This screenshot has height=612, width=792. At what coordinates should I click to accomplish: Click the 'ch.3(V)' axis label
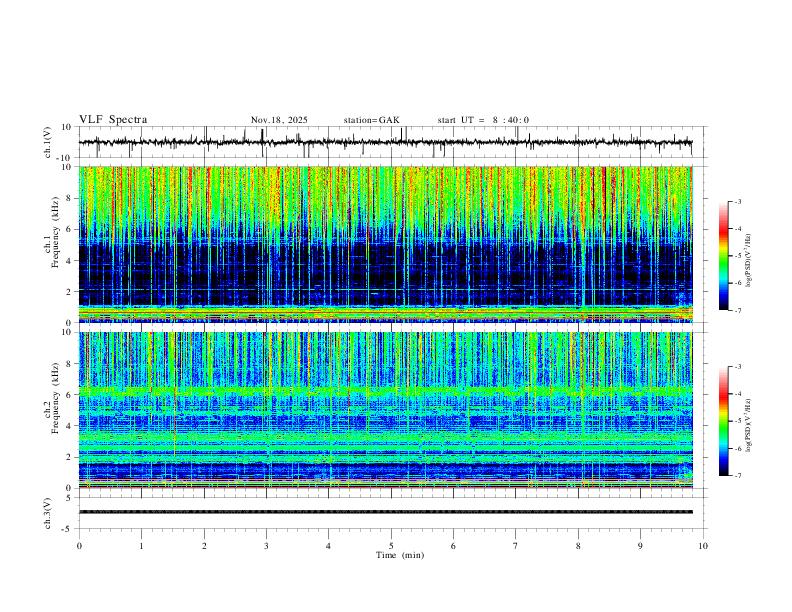pyautogui.click(x=48, y=514)
